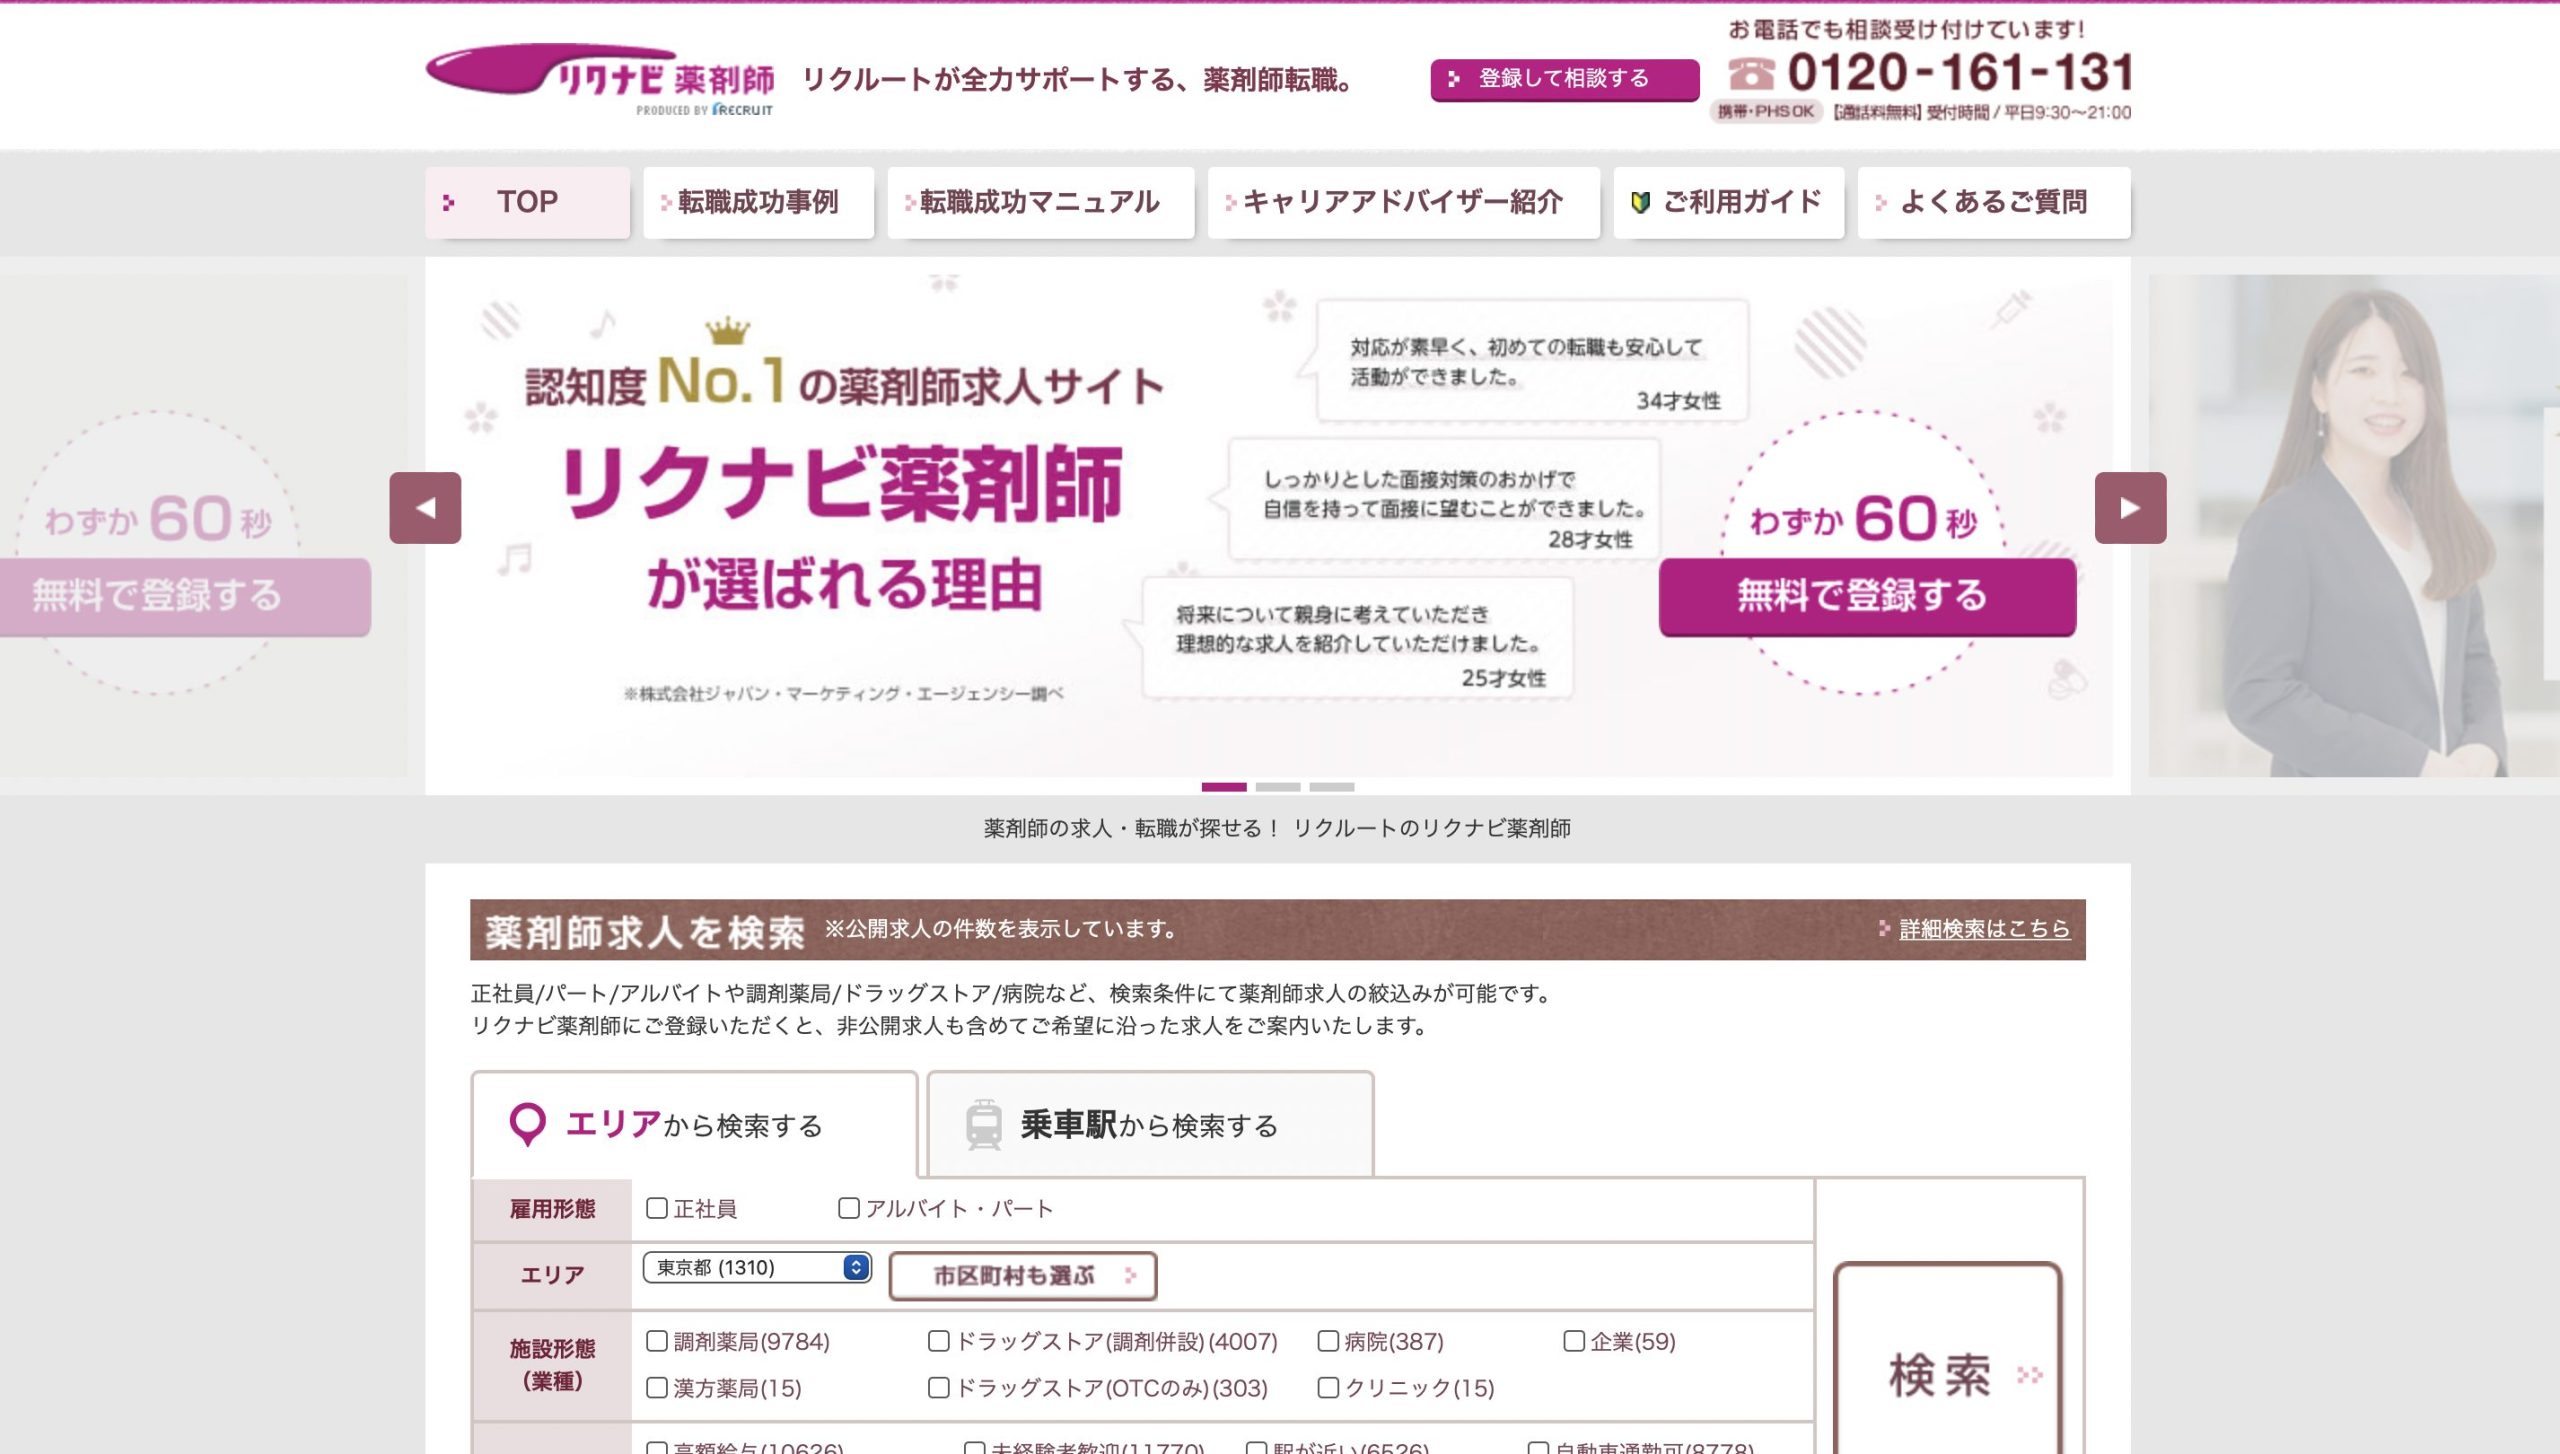The width and height of the screenshot is (2560, 1454).
Task: Open よくあるご質問 navigation item
Action: click(x=1993, y=202)
